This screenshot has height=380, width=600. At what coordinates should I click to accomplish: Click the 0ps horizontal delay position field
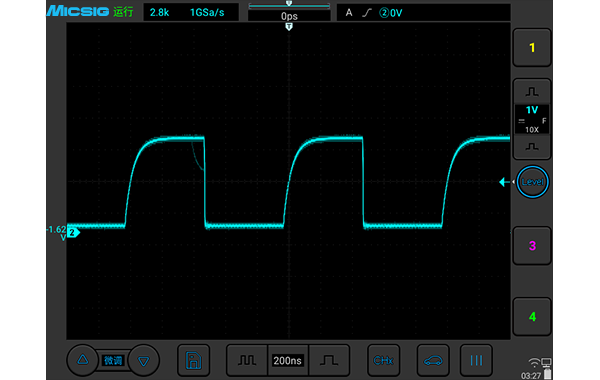coord(289,16)
